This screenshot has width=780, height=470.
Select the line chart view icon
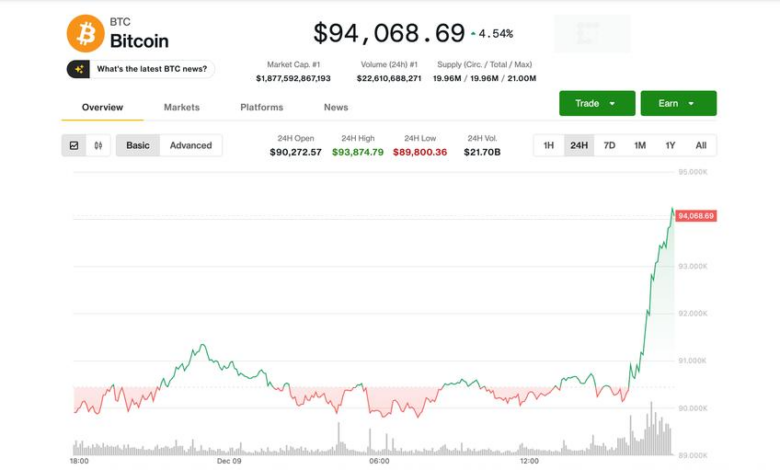74,145
